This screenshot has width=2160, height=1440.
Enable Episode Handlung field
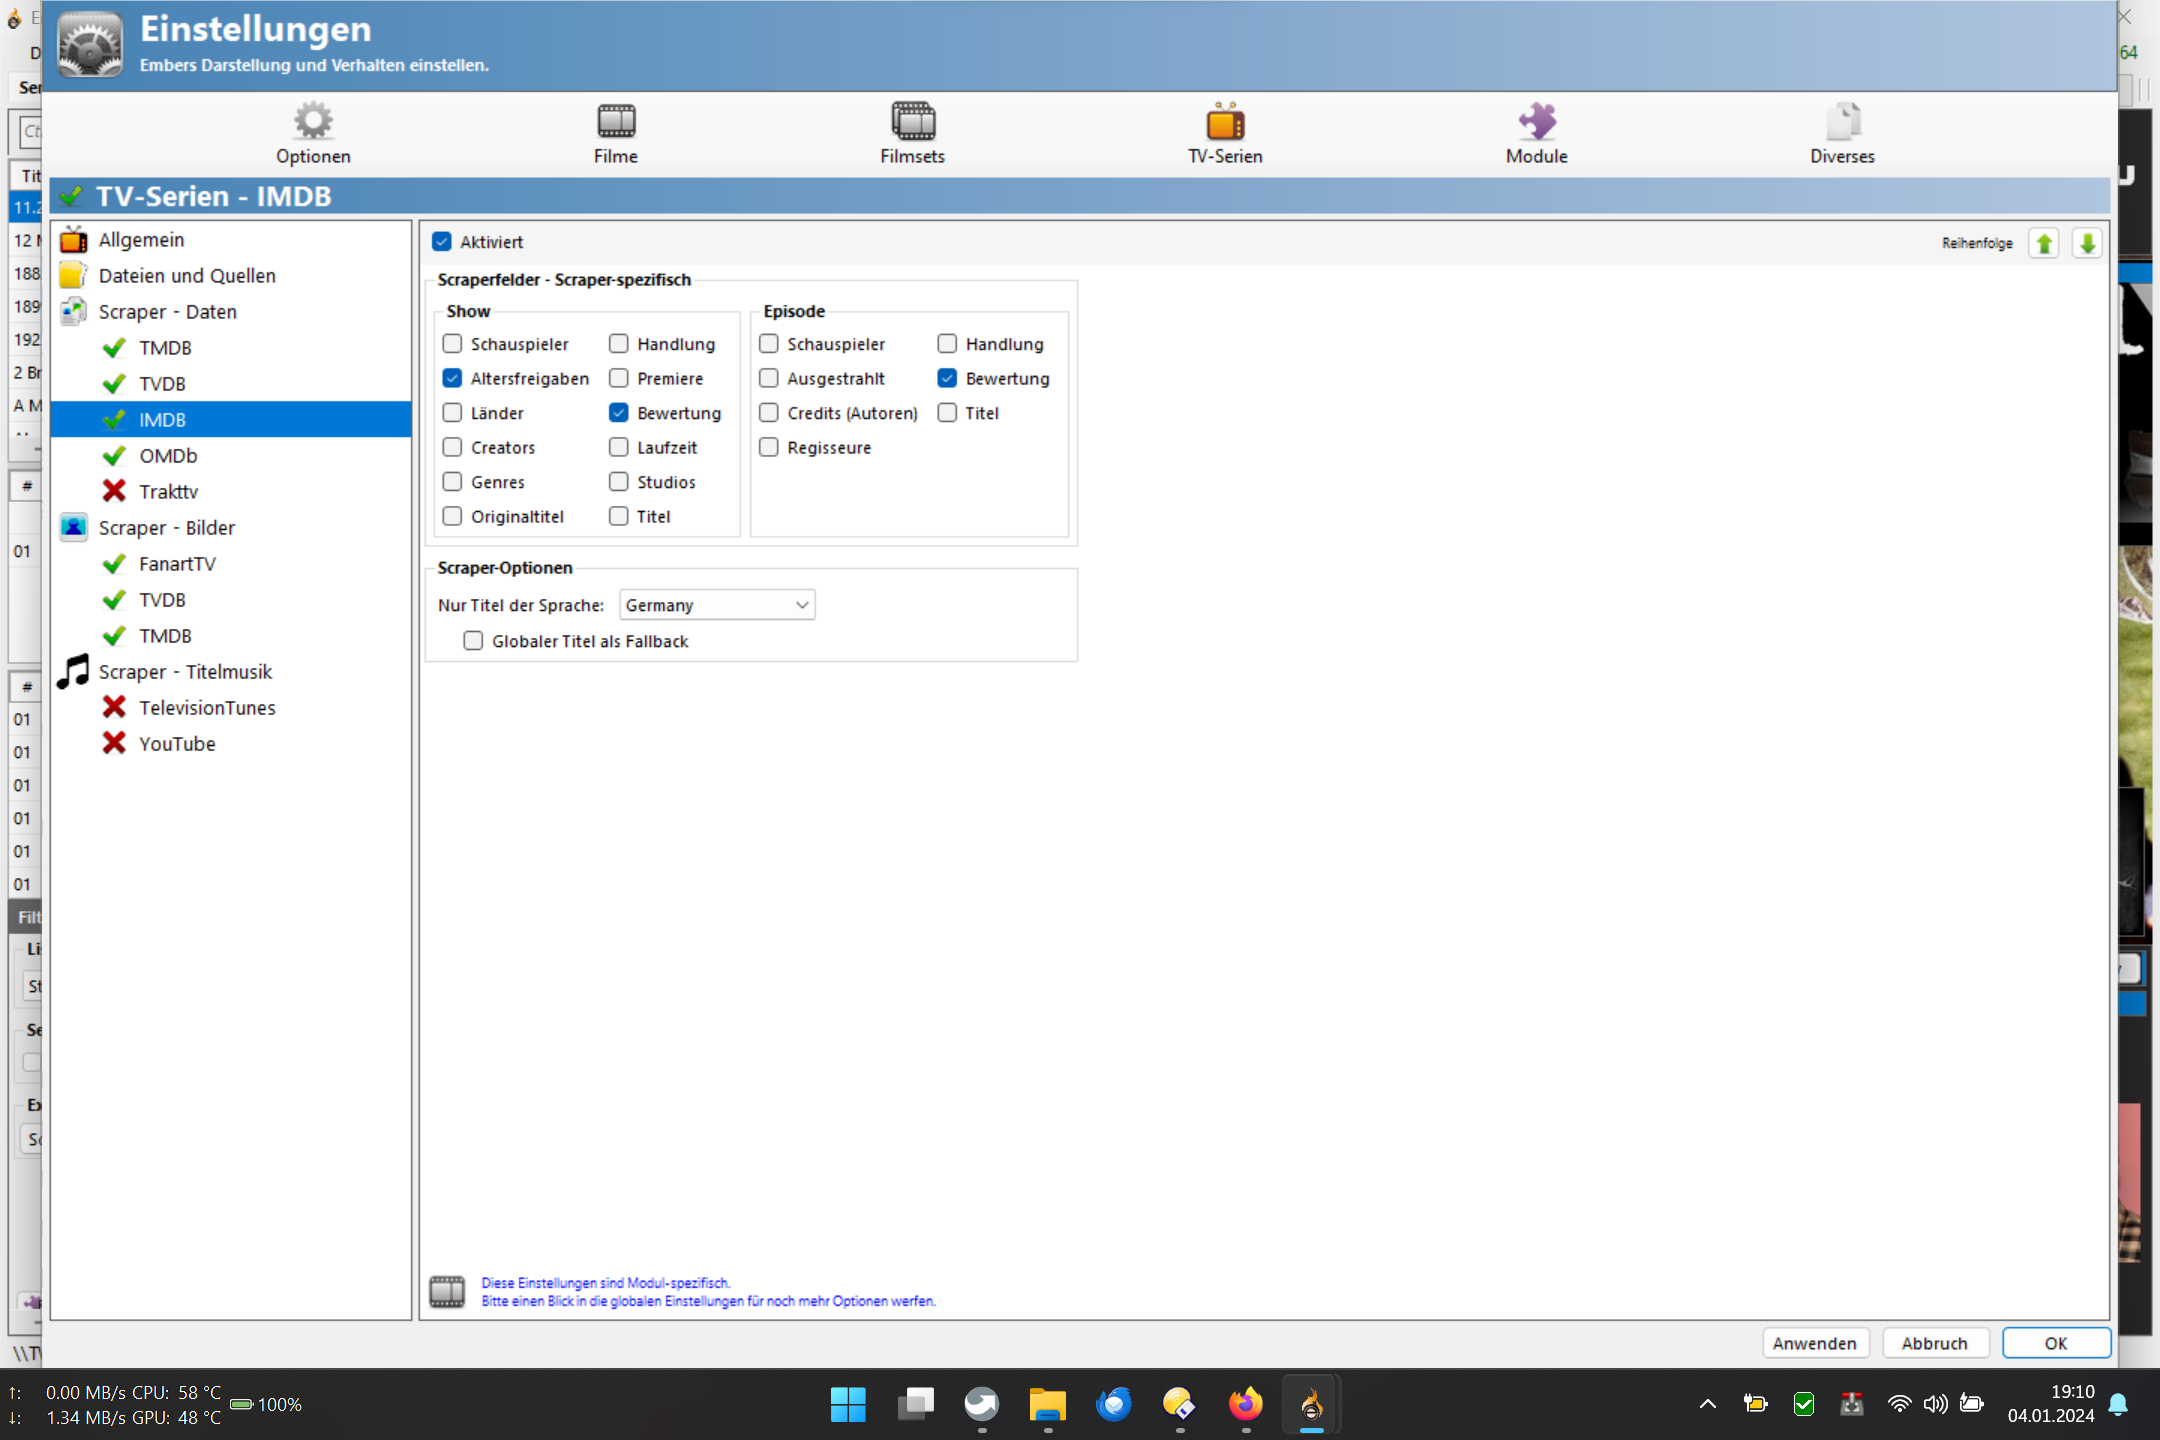947,344
